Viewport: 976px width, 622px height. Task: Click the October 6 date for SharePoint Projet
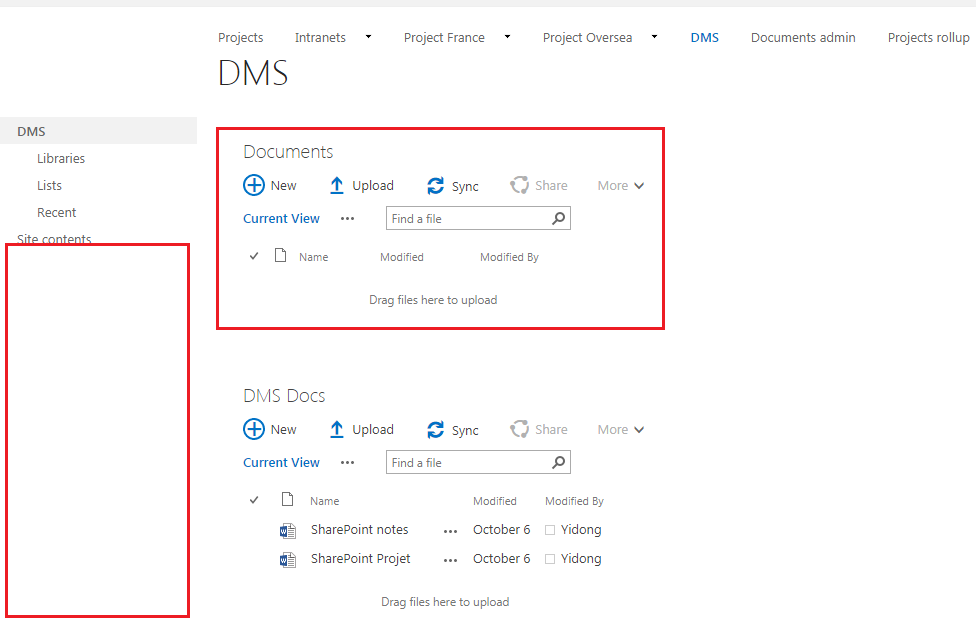pos(501,559)
